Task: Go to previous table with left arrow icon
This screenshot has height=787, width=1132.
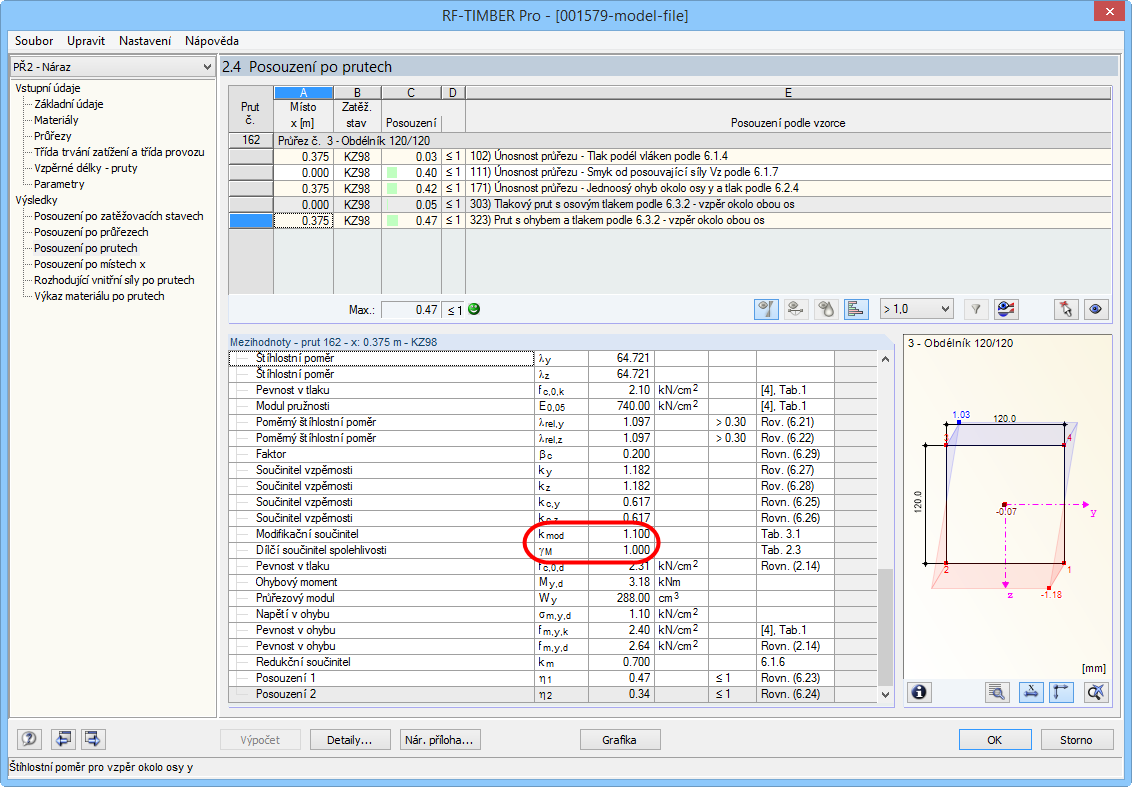Action: pos(63,739)
